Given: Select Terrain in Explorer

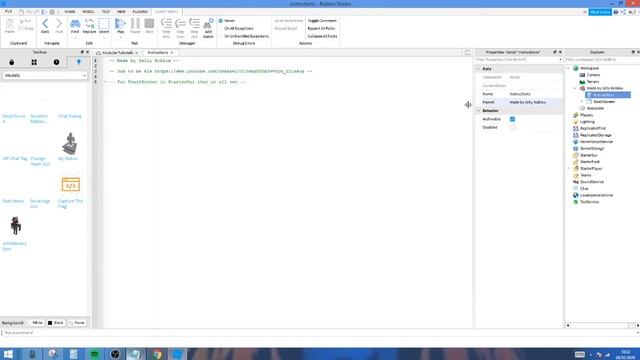Looking at the screenshot, I should [593, 82].
